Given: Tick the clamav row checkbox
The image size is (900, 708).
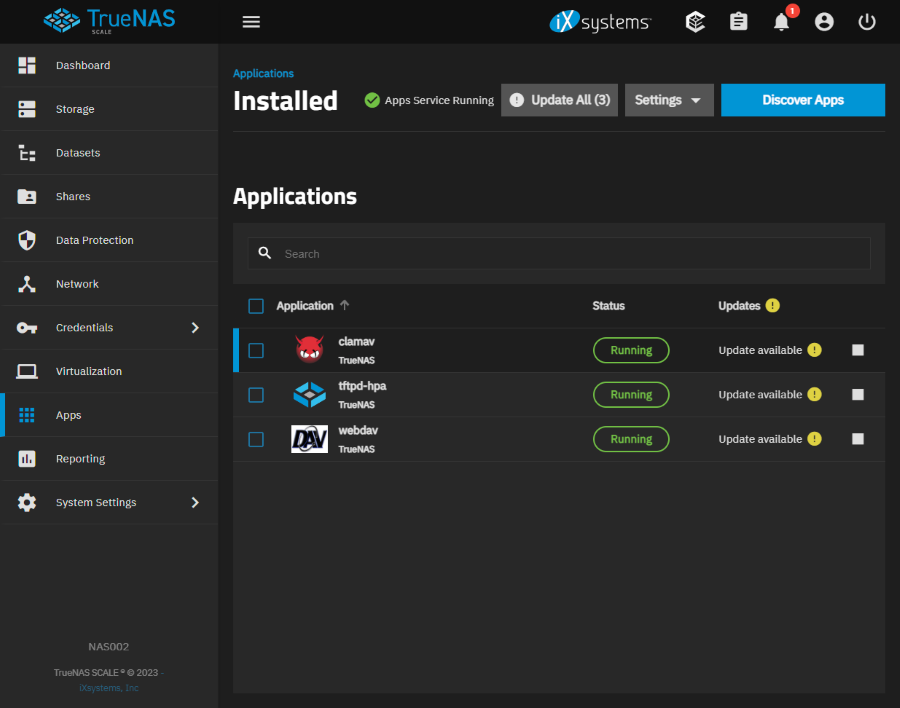Looking at the screenshot, I should pyautogui.click(x=256, y=351).
